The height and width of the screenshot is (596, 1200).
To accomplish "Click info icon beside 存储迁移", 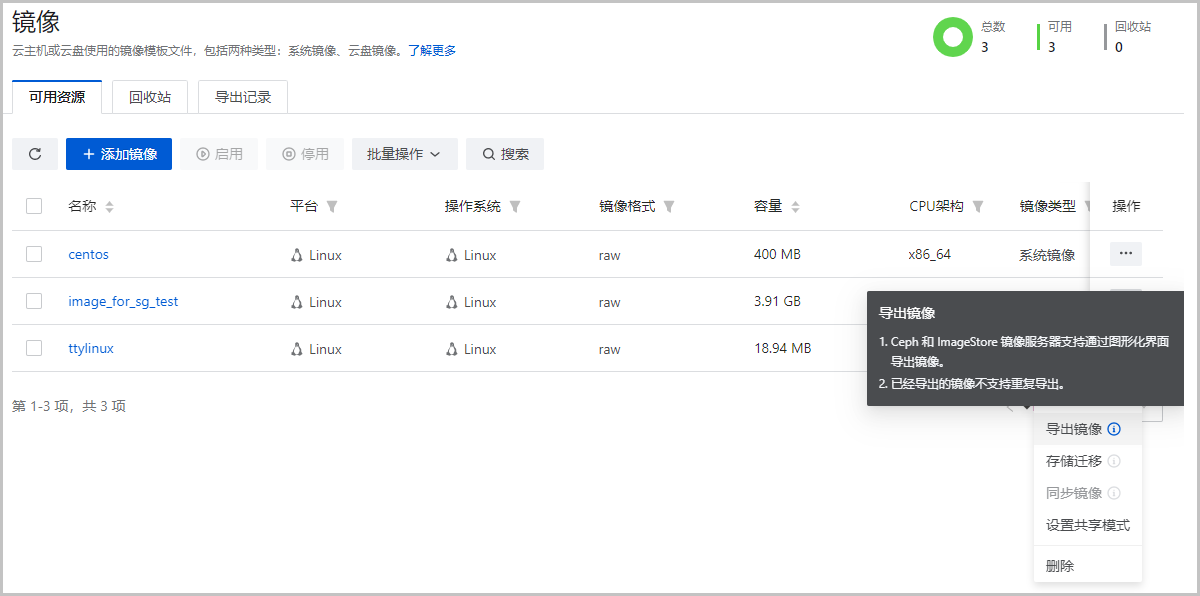I will (x=1114, y=461).
